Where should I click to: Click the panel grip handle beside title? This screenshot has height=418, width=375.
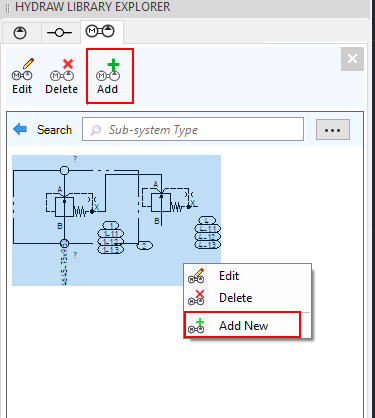[x=8, y=8]
